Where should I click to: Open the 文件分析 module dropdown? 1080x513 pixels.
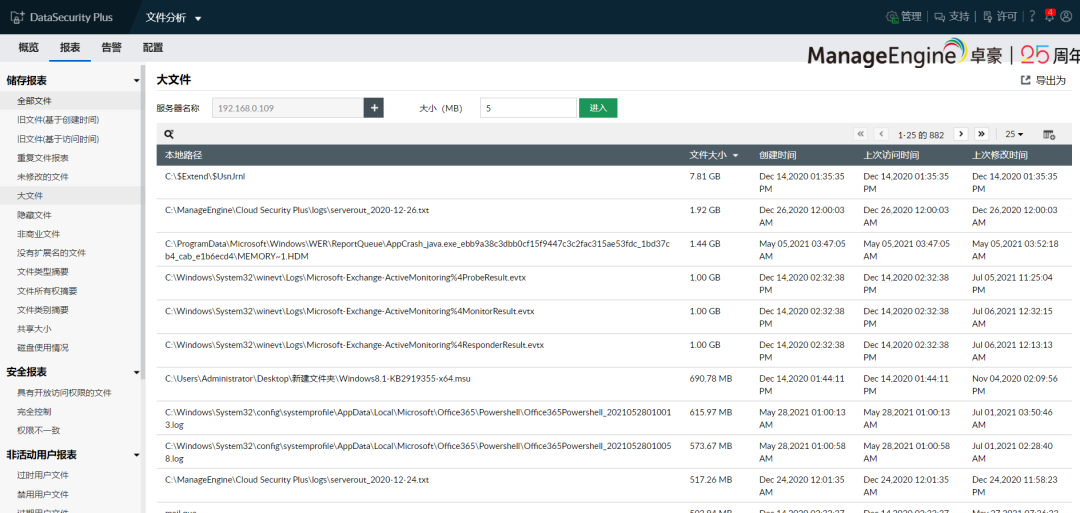[x=173, y=18]
